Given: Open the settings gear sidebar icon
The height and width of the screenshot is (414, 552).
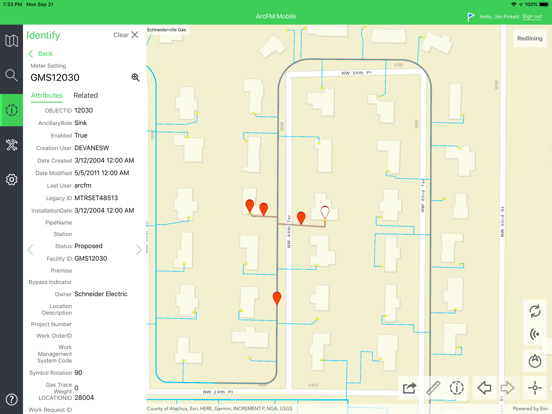Looking at the screenshot, I should tap(11, 180).
